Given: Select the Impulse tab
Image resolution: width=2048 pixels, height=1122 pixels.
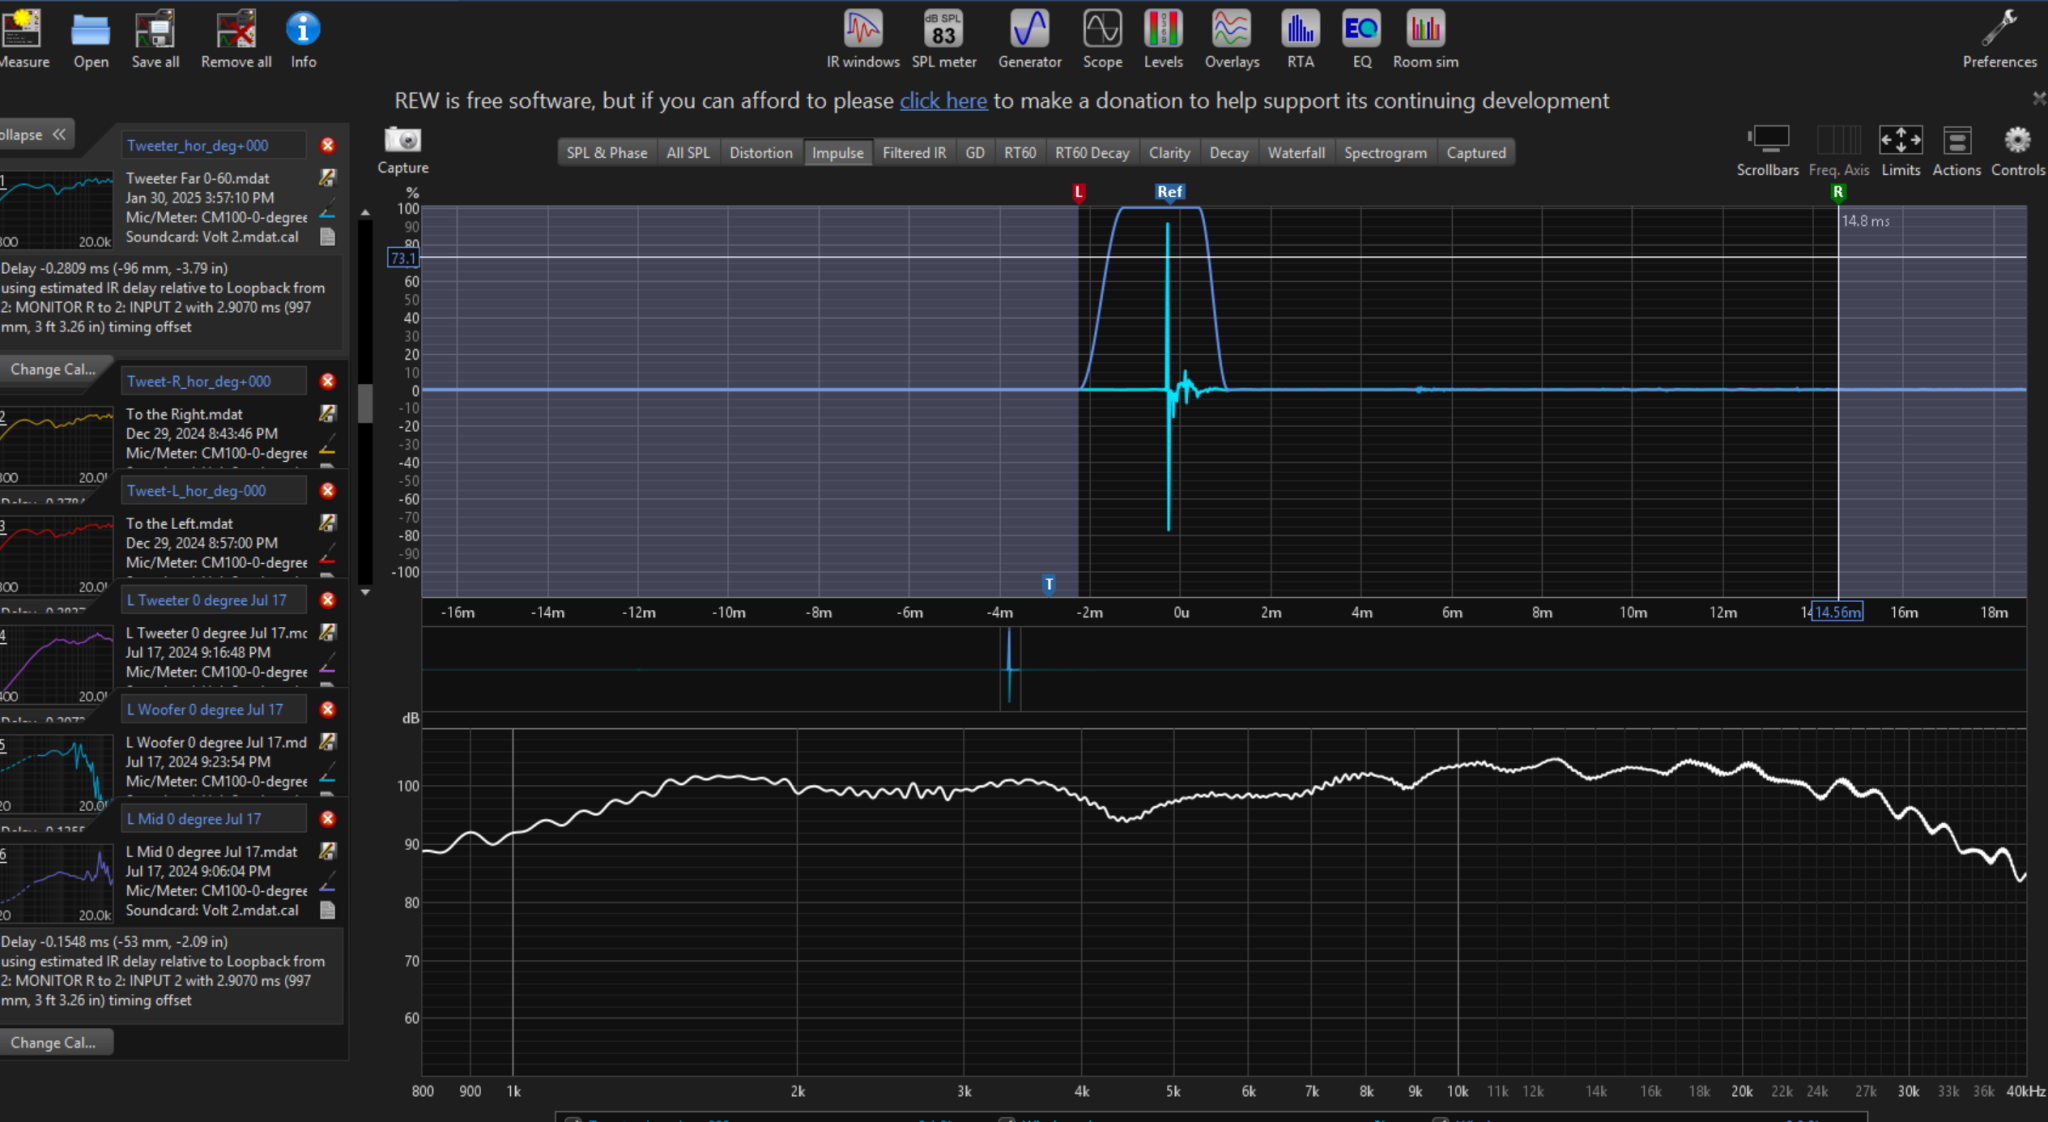Looking at the screenshot, I should [838, 152].
